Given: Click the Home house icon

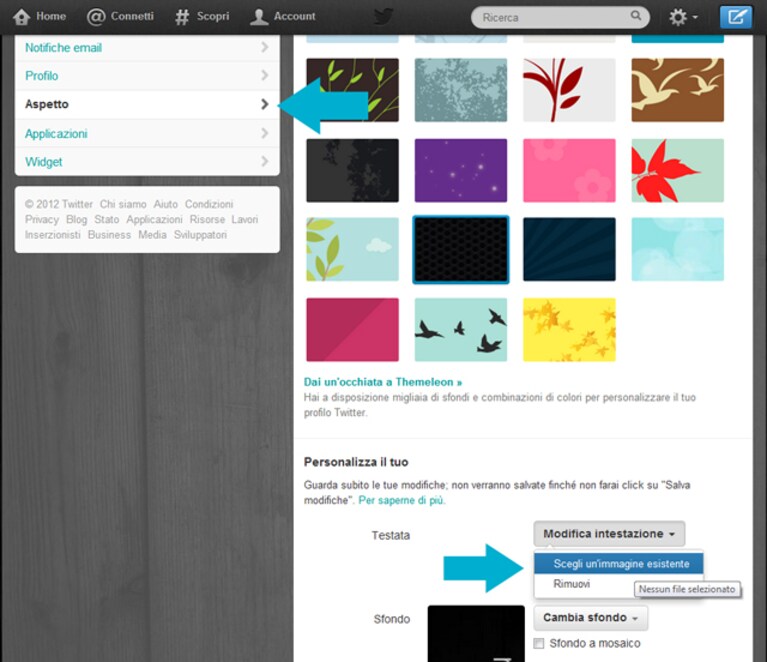Looking at the screenshot, I should point(22,17).
